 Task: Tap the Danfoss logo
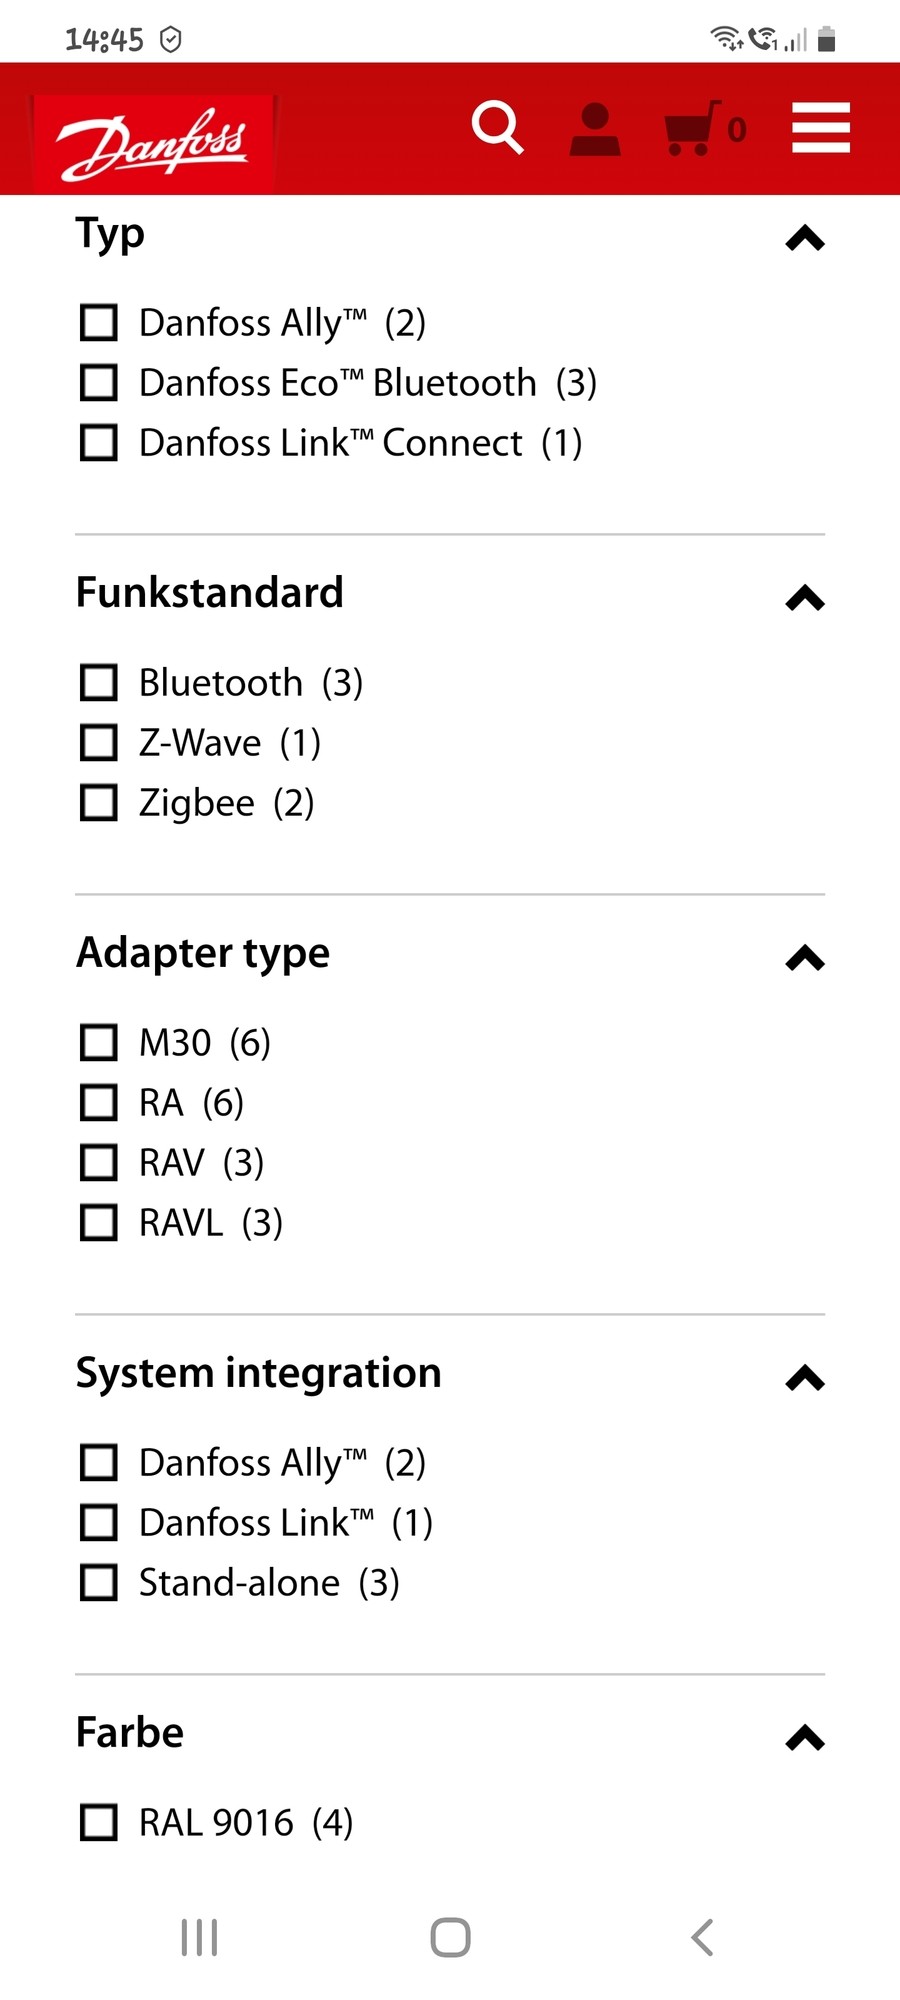154,143
